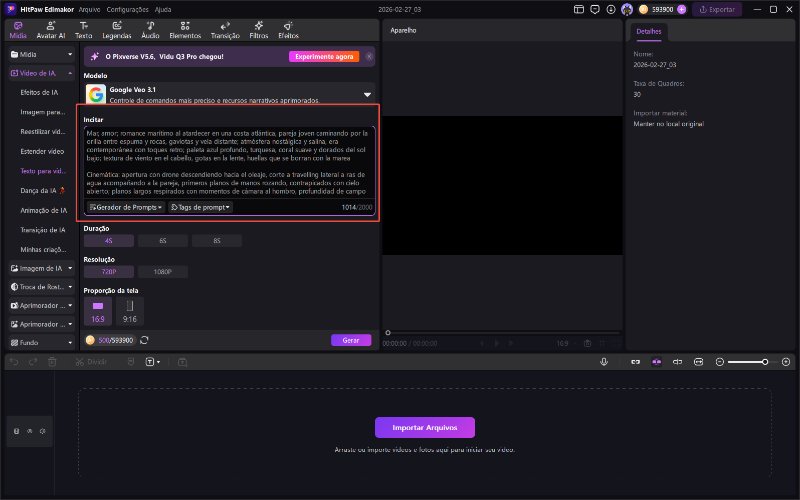Viewport: 800px width, 500px height.
Task: Click the timeline link clips icon
Action: pyautogui.click(x=635, y=362)
